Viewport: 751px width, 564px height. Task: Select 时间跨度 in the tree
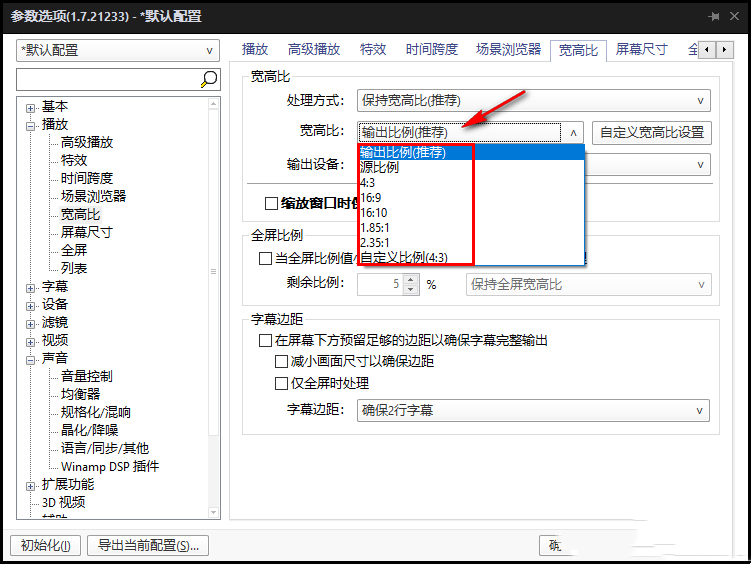pos(87,178)
